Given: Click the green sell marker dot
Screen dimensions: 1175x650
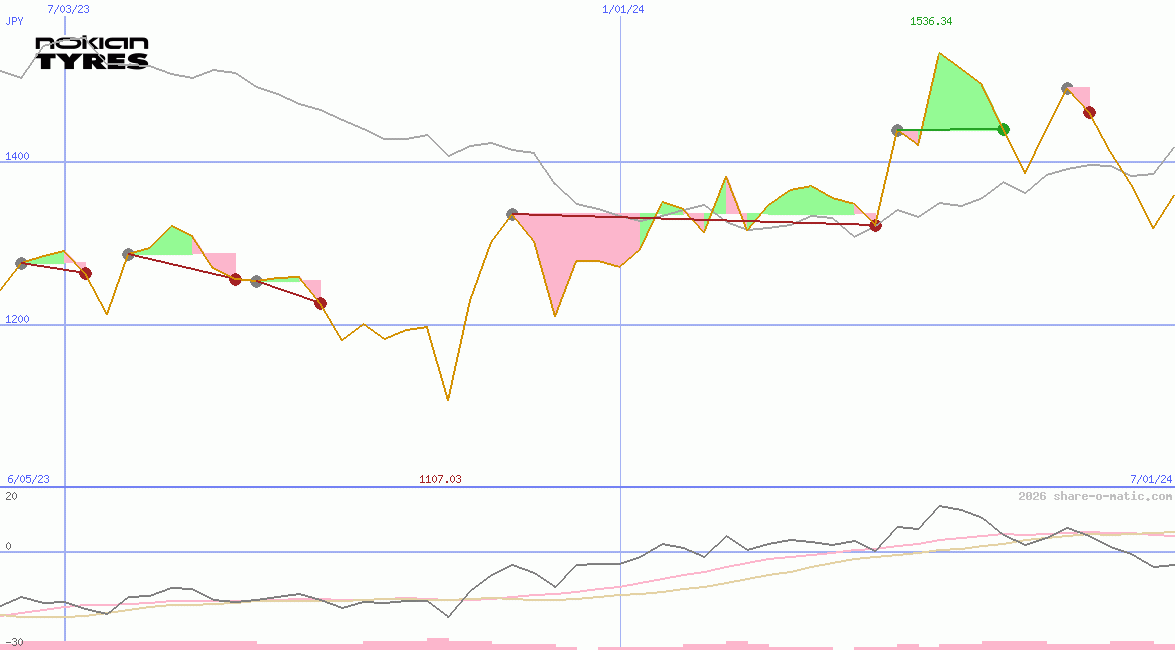Looking at the screenshot, I should pos(1004,130).
